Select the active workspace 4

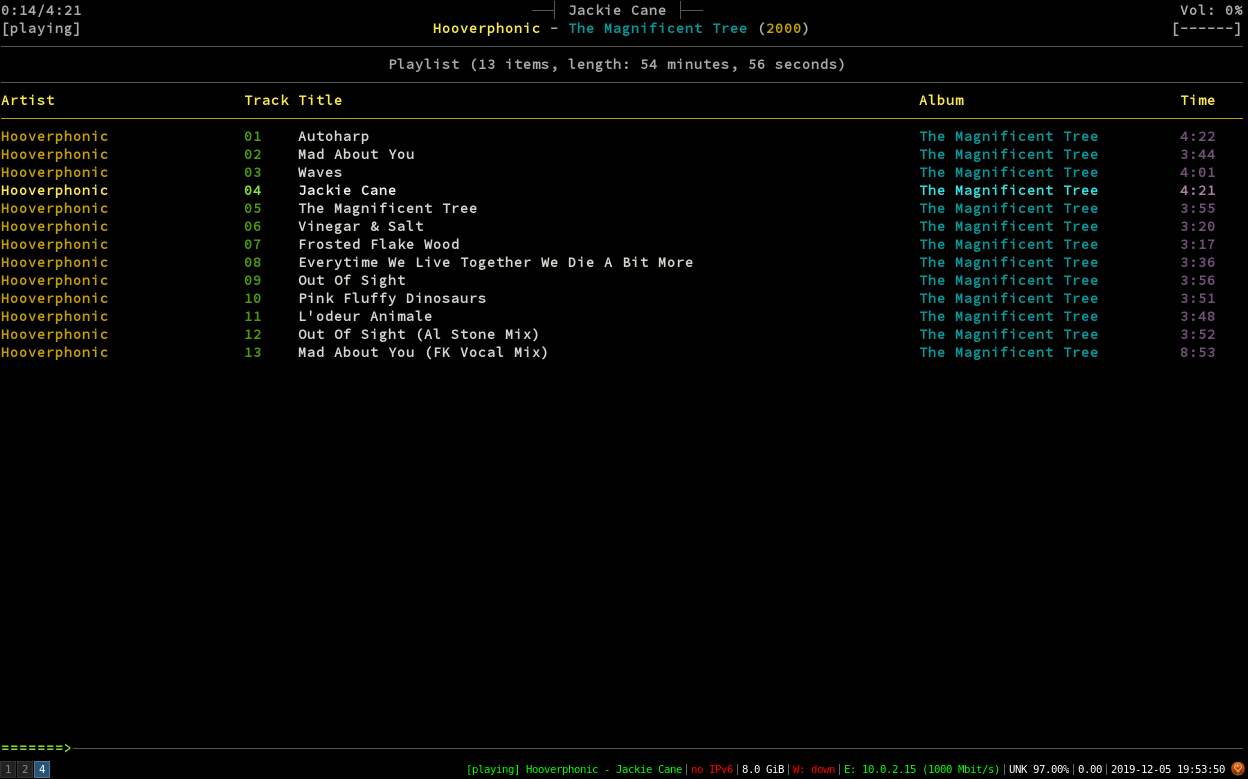pyautogui.click(x=42, y=769)
